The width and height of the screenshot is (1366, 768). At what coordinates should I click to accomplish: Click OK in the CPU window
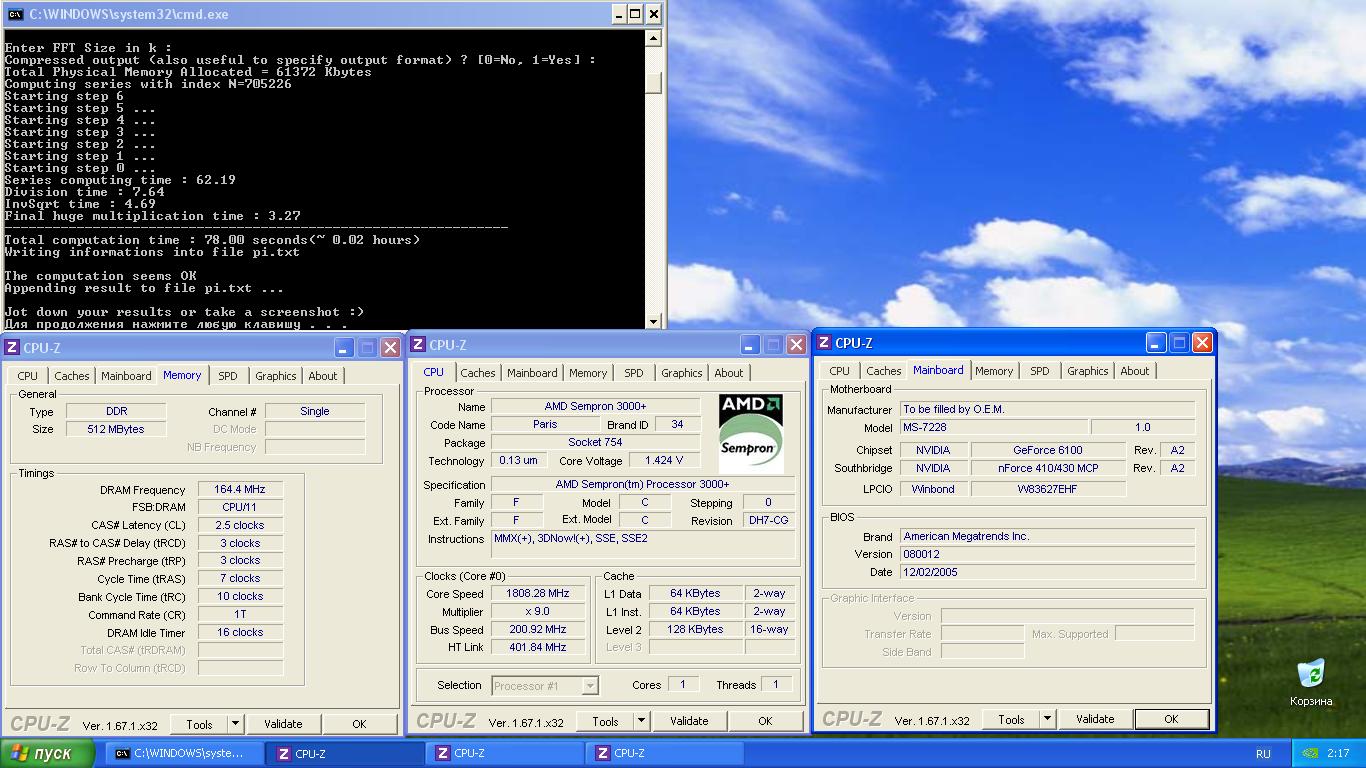[x=765, y=721]
